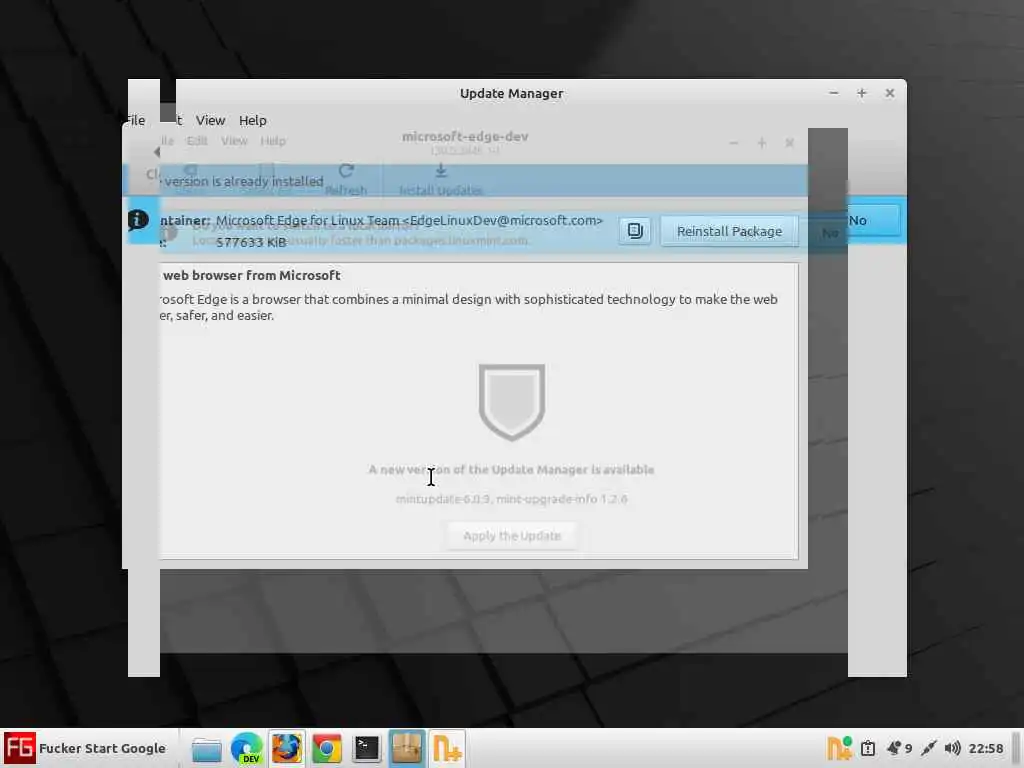Click the 'version is already installed' status text
This screenshot has height=768, width=1024.
(x=244, y=181)
